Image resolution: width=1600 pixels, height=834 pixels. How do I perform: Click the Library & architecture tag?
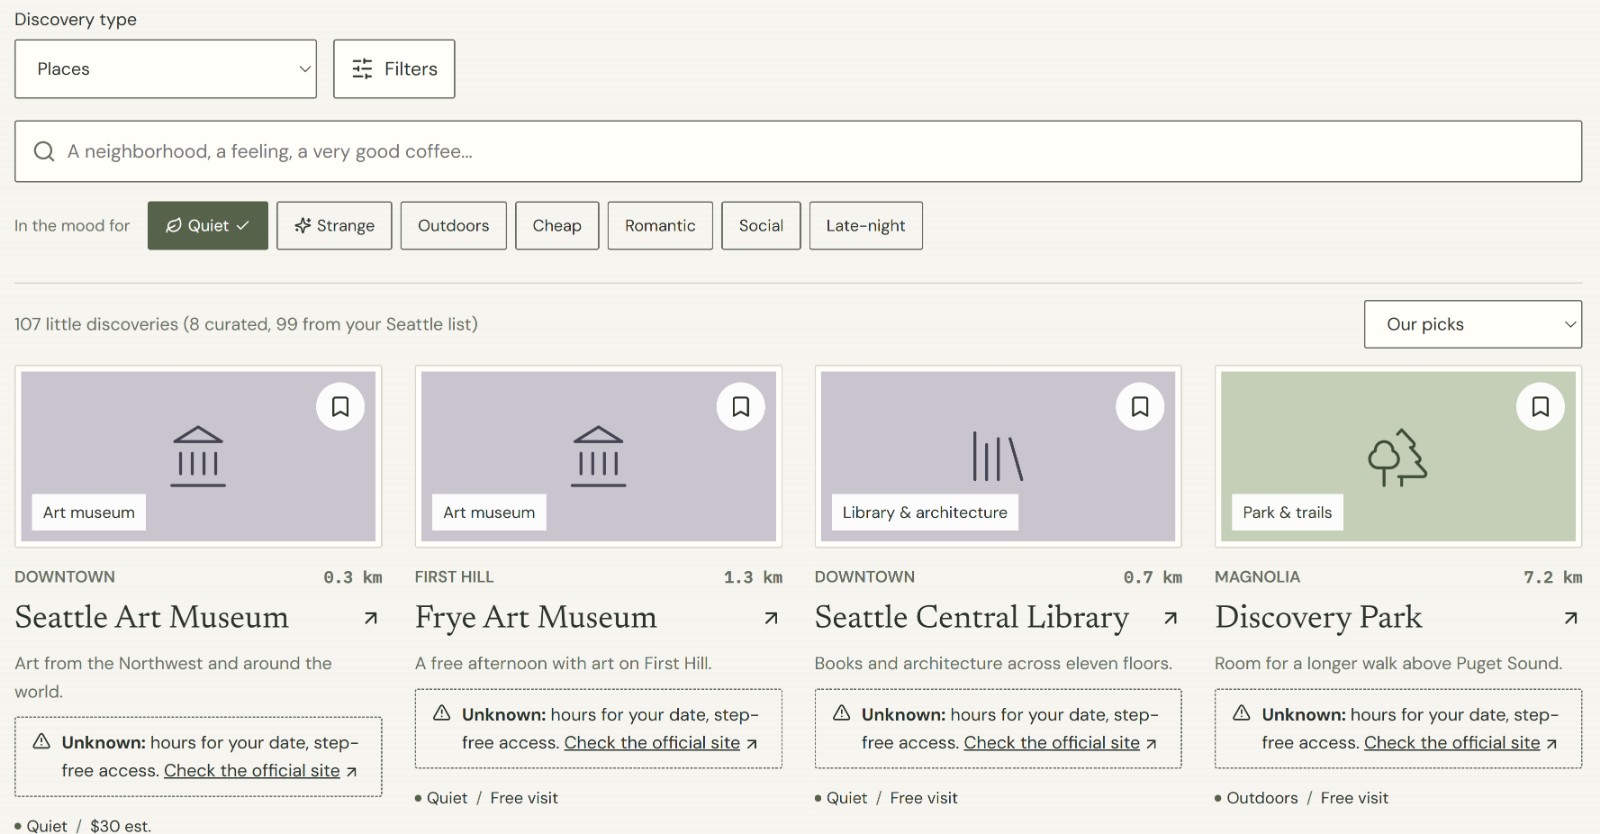point(925,513)
